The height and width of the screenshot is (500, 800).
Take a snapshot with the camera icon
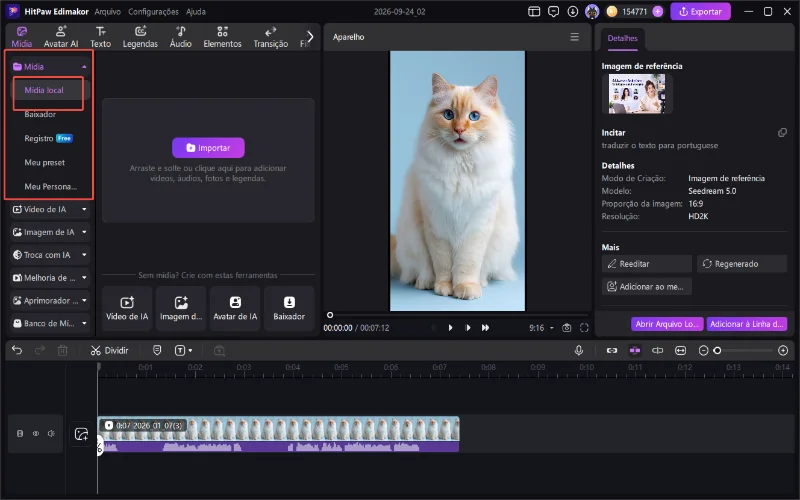point(566,328)
